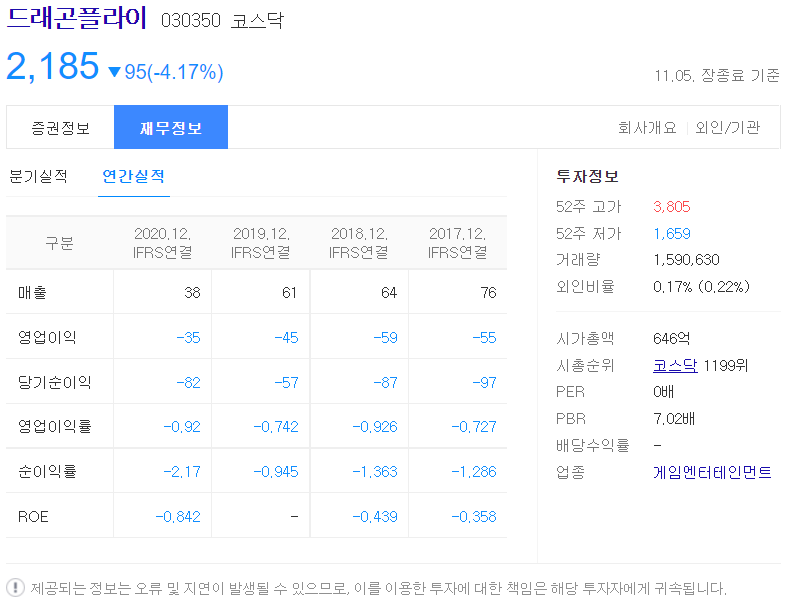
Task: Click 순이익률 value -1.363
Action: pos(375,472)
